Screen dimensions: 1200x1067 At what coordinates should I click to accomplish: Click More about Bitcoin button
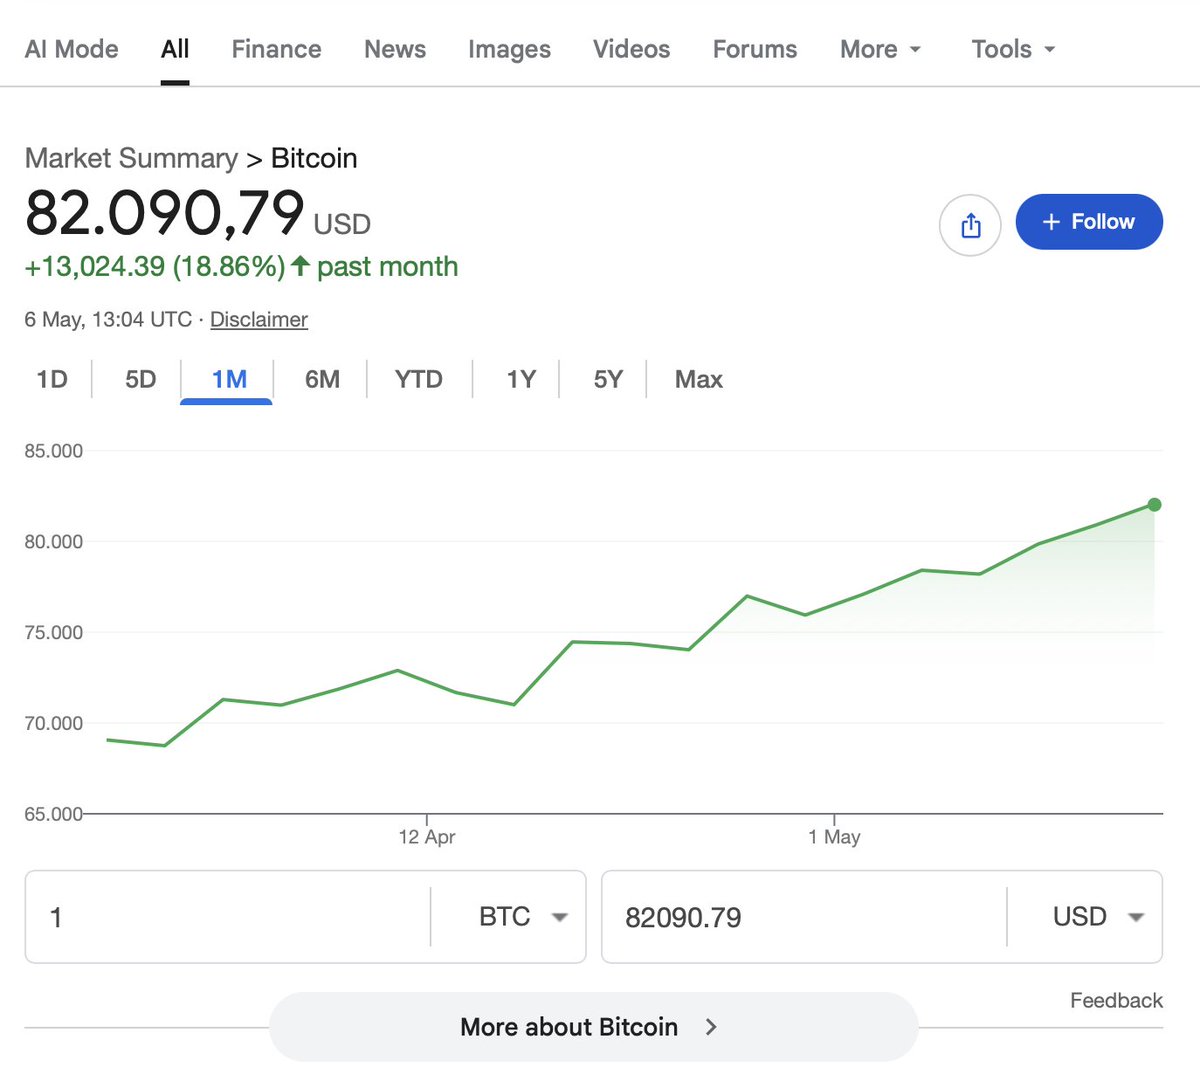[593, 1027]
